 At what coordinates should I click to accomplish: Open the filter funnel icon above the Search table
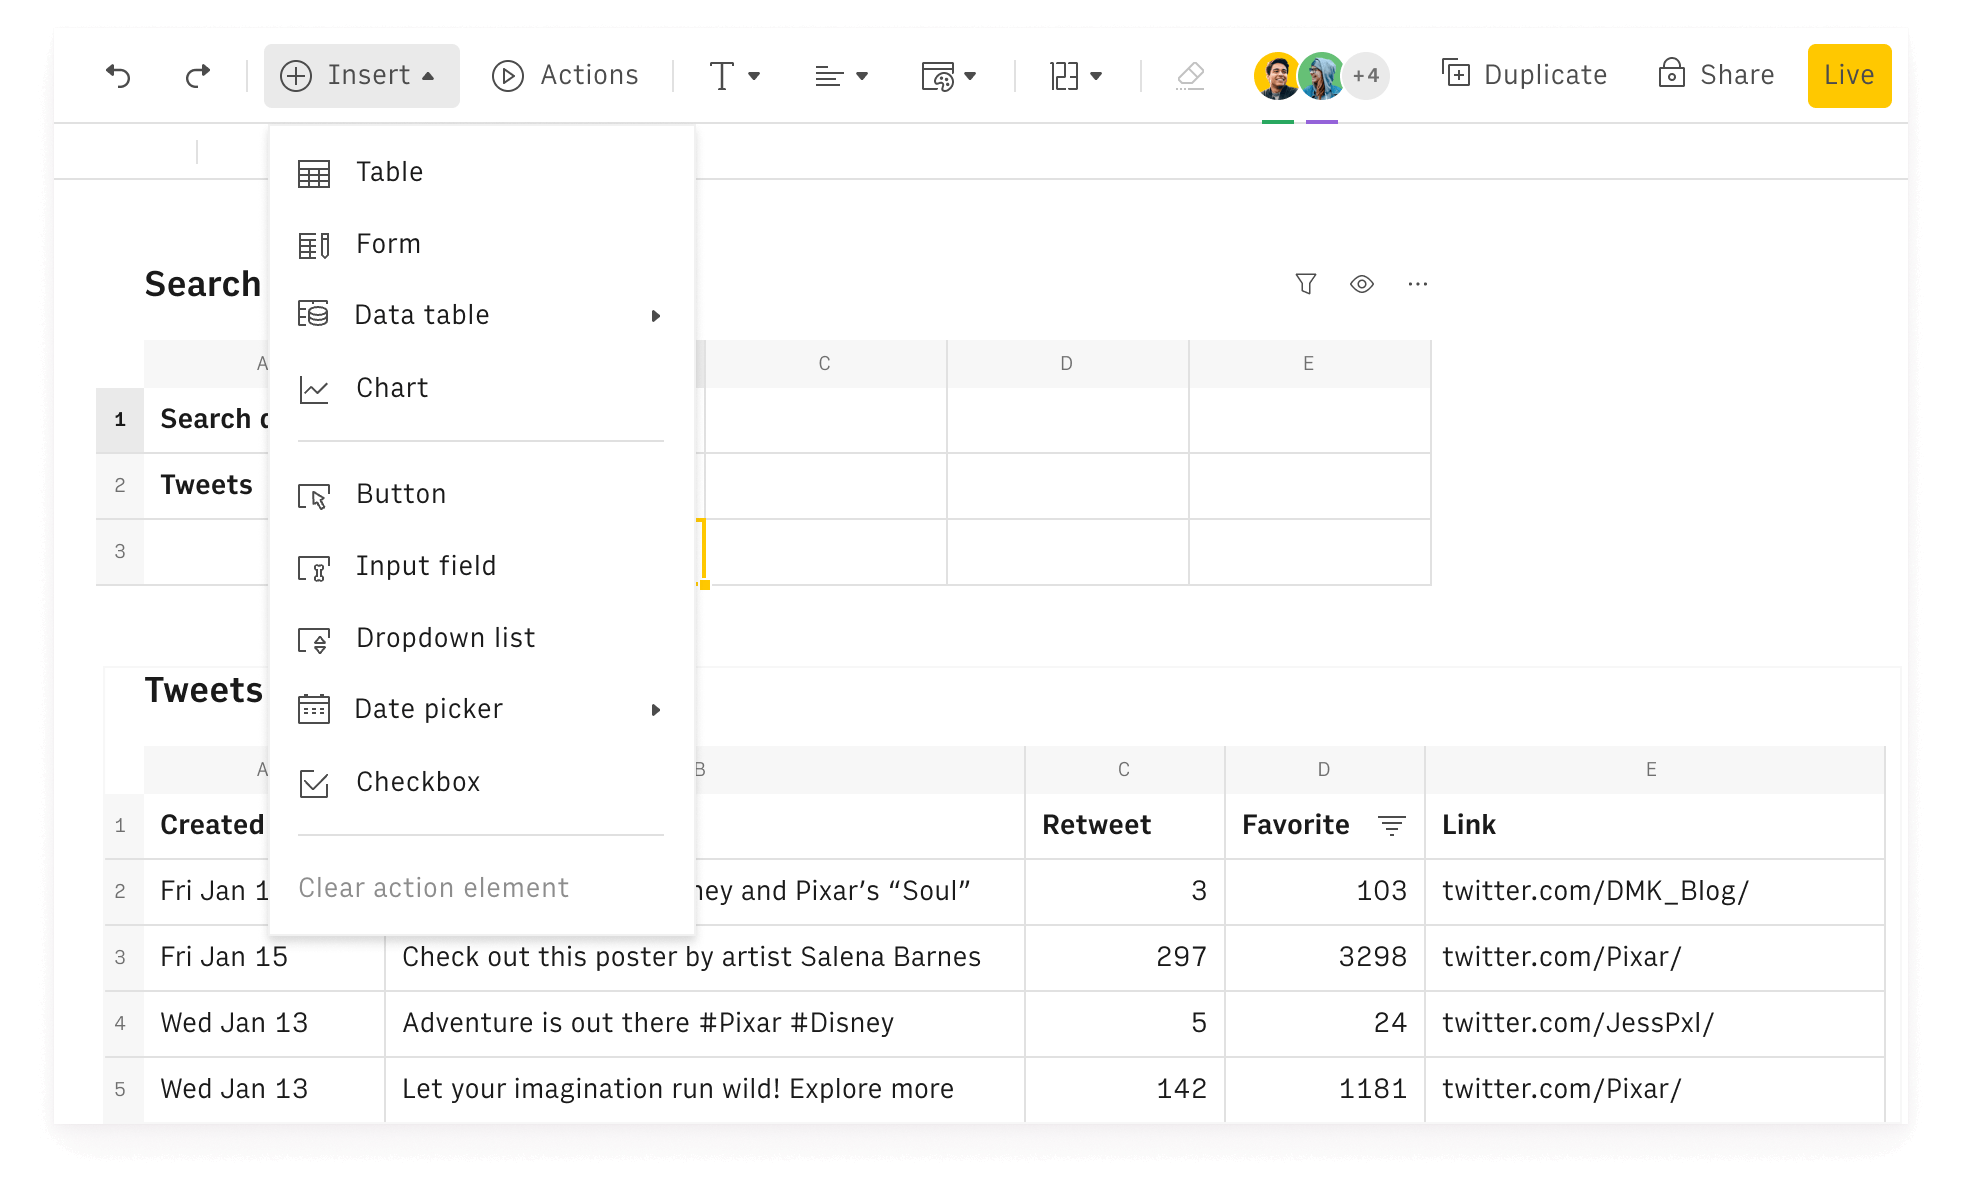1306,284
